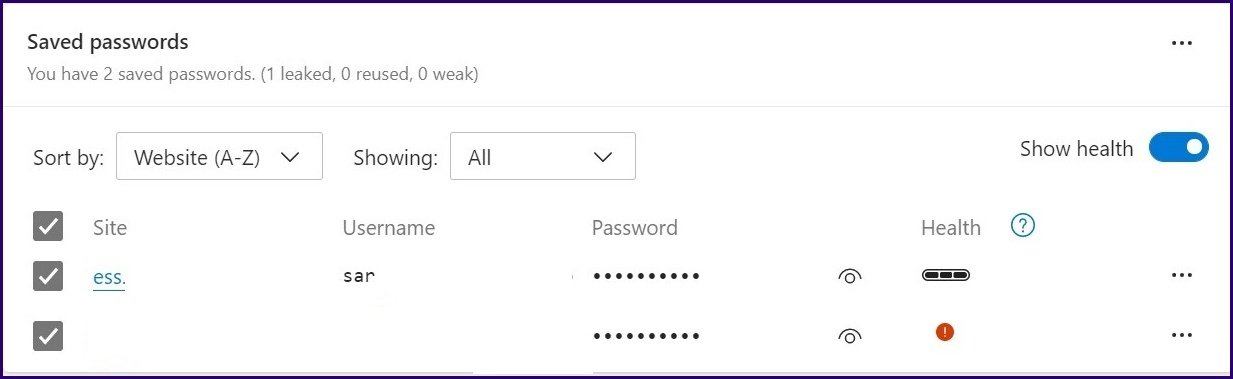Uncheck the select-all checkbox beside Site
1233x379 pixels.
point(48,226)
